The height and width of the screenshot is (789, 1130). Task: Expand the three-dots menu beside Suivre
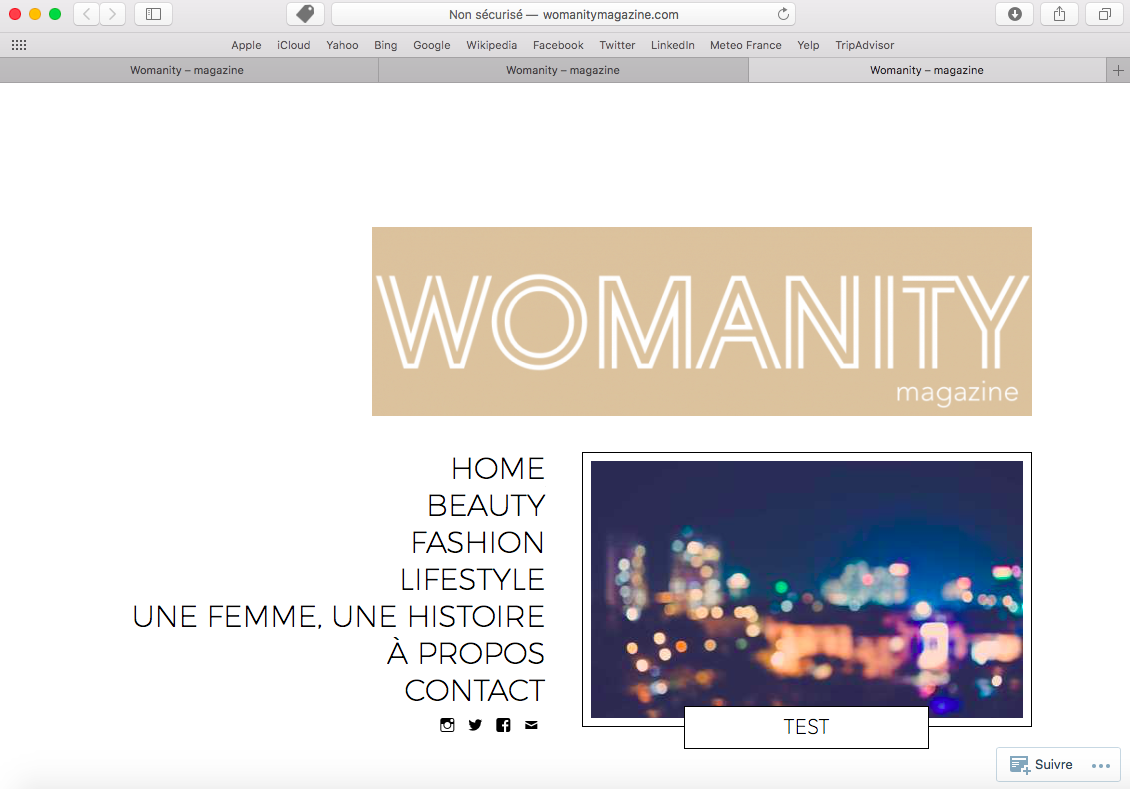1100,766
